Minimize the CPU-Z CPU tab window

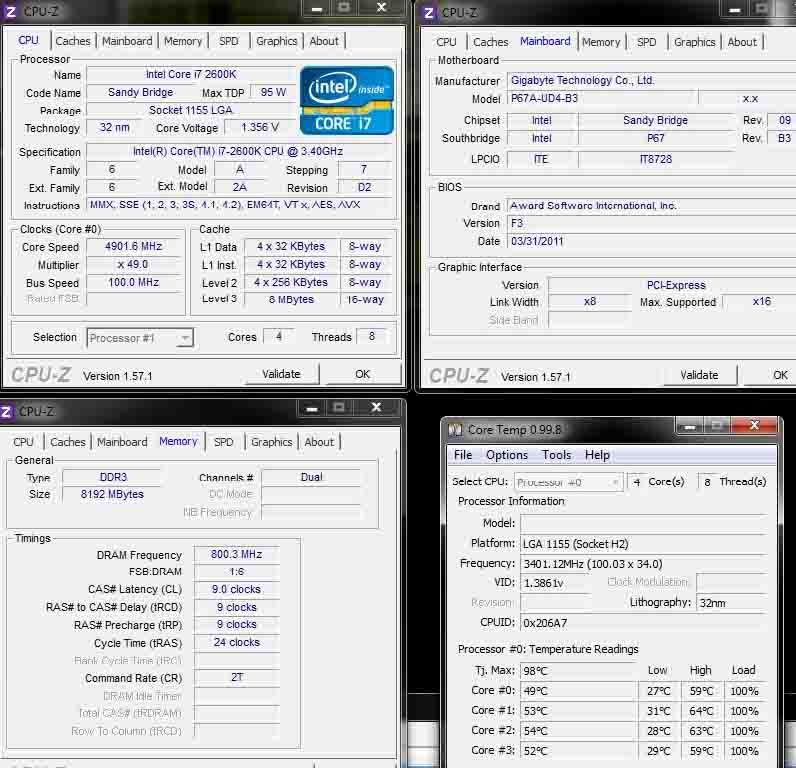(317, 8)
